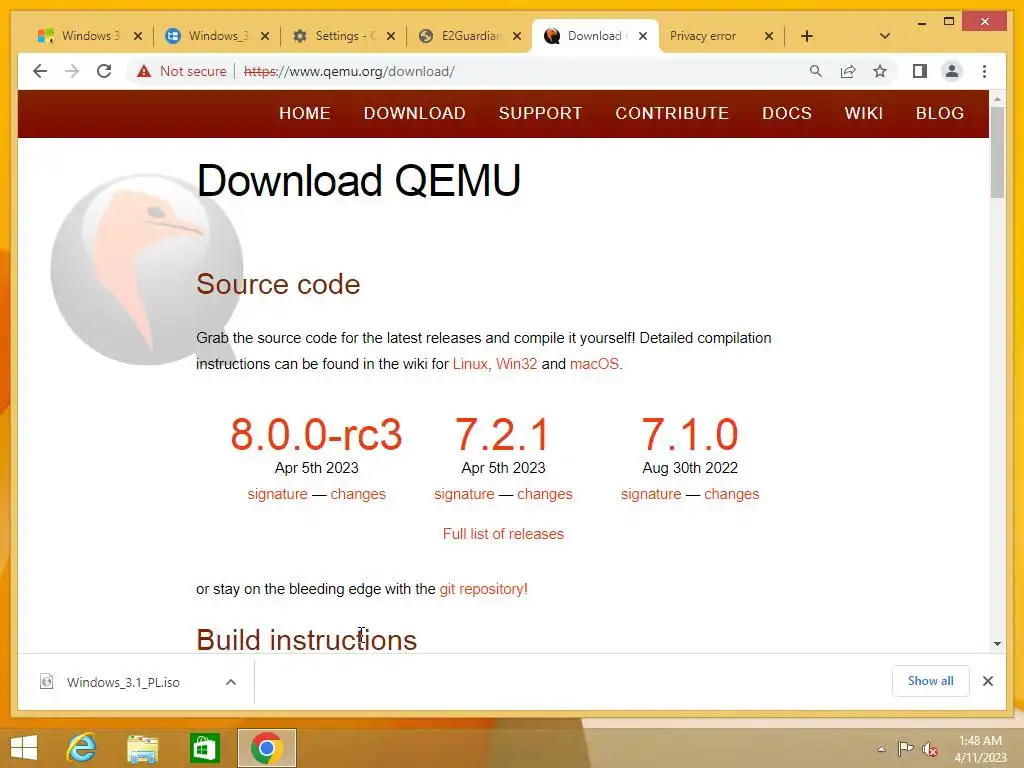
Task: Click the Chrome taskbar icon
Action: pos(266,748)
